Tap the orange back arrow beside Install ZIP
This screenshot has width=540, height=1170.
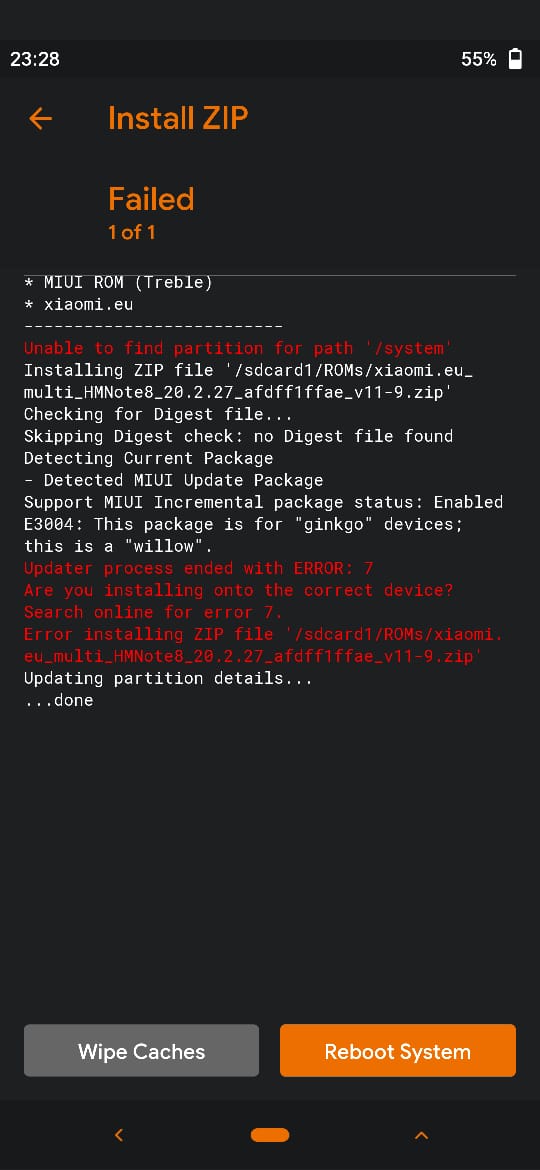40,118
